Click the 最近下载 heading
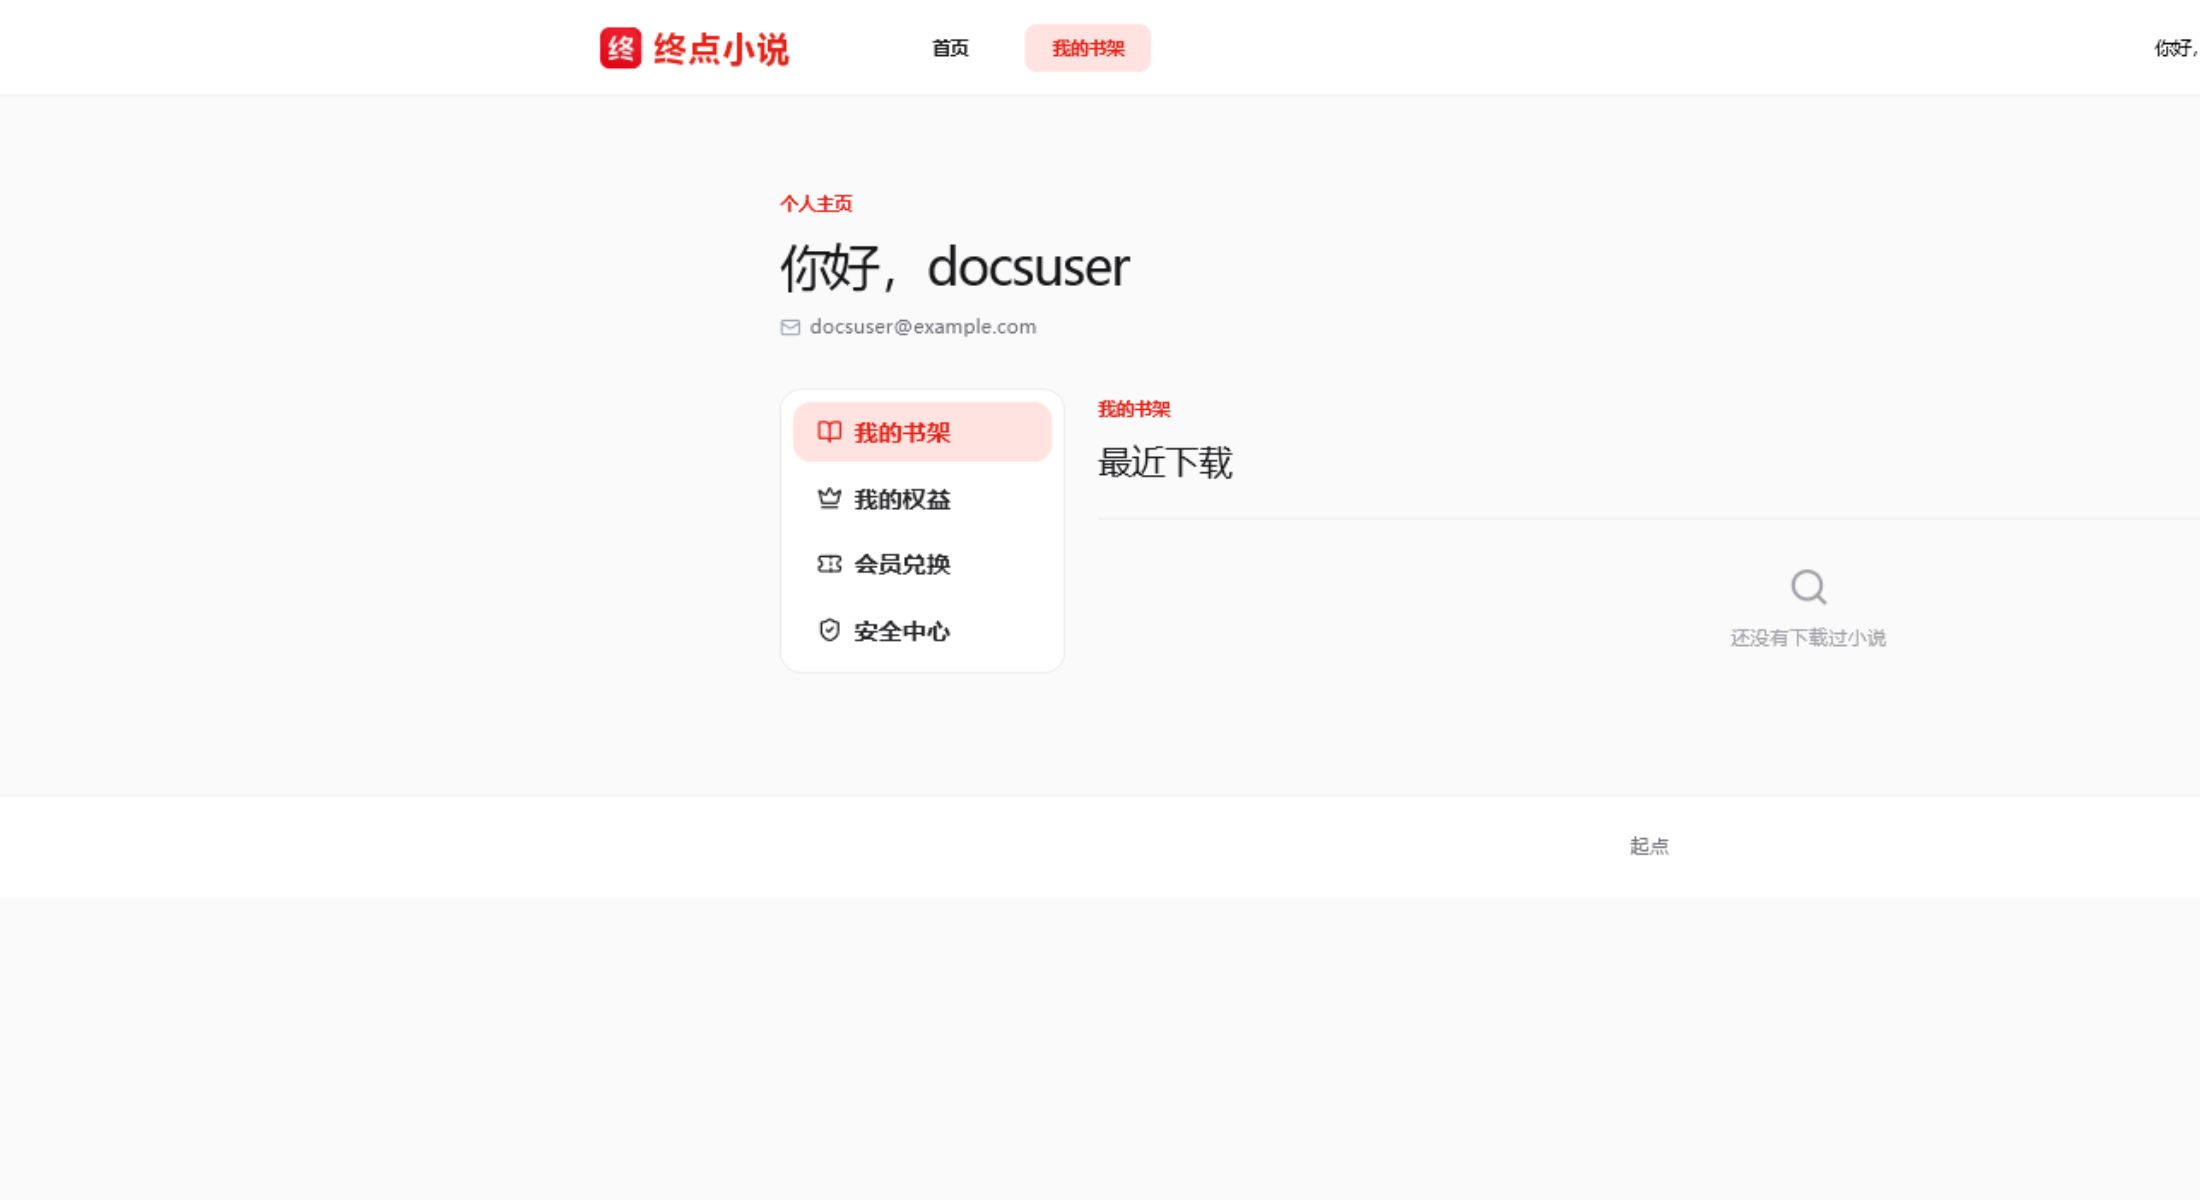The image size is (2200, 1200). (x=1165, y=463)
